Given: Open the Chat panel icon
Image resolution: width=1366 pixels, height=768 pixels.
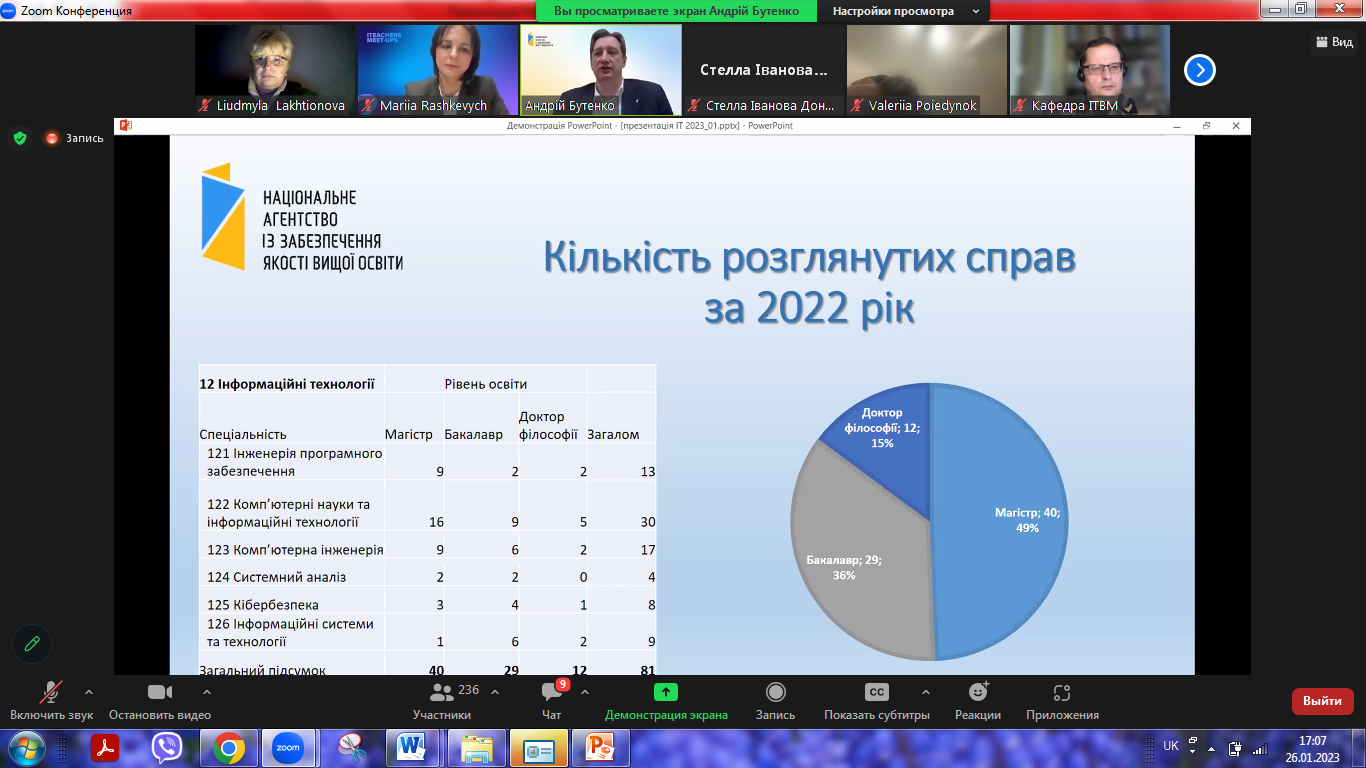Looking at the screenshot, I should pyautogui.click(x=551, y=693).
